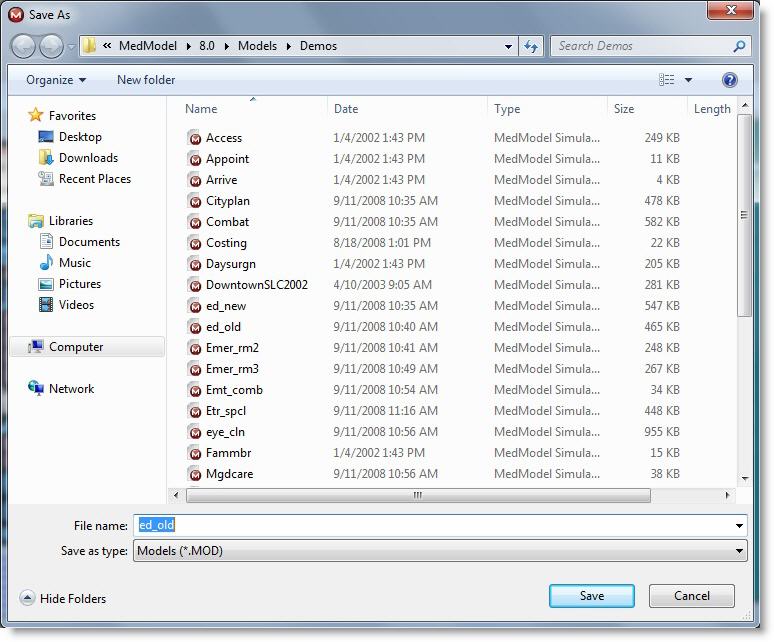This screenshot has width=774, height=642.
Task: Open the File name dropdown arrow
Action: (739, 526)
